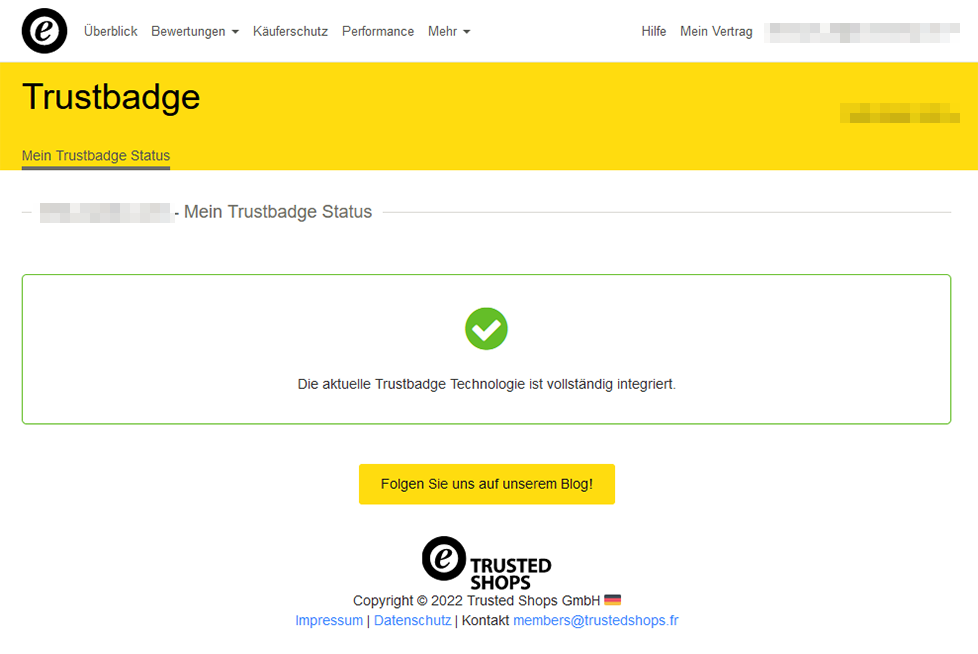The height and width of the screenshot is (654, 978).
Task: Click the Trusted Shops footer logo
Action: point(487,563)
